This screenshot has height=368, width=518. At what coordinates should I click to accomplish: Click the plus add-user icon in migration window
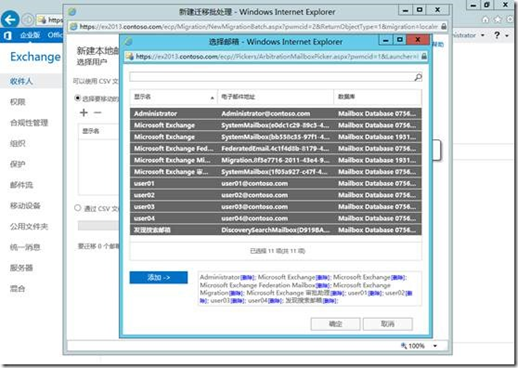pyautogui.click(x=84, y=113)
